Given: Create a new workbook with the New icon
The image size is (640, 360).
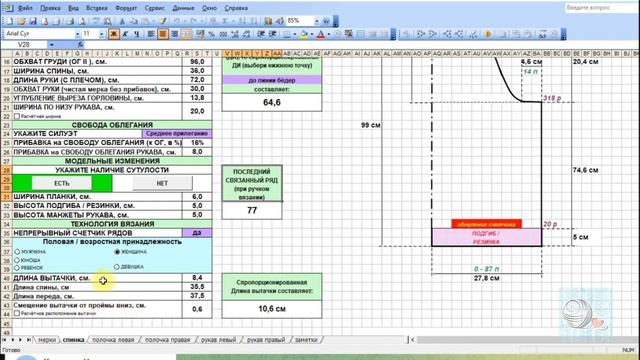Looking at the screenshot, I should pos(10,21).
